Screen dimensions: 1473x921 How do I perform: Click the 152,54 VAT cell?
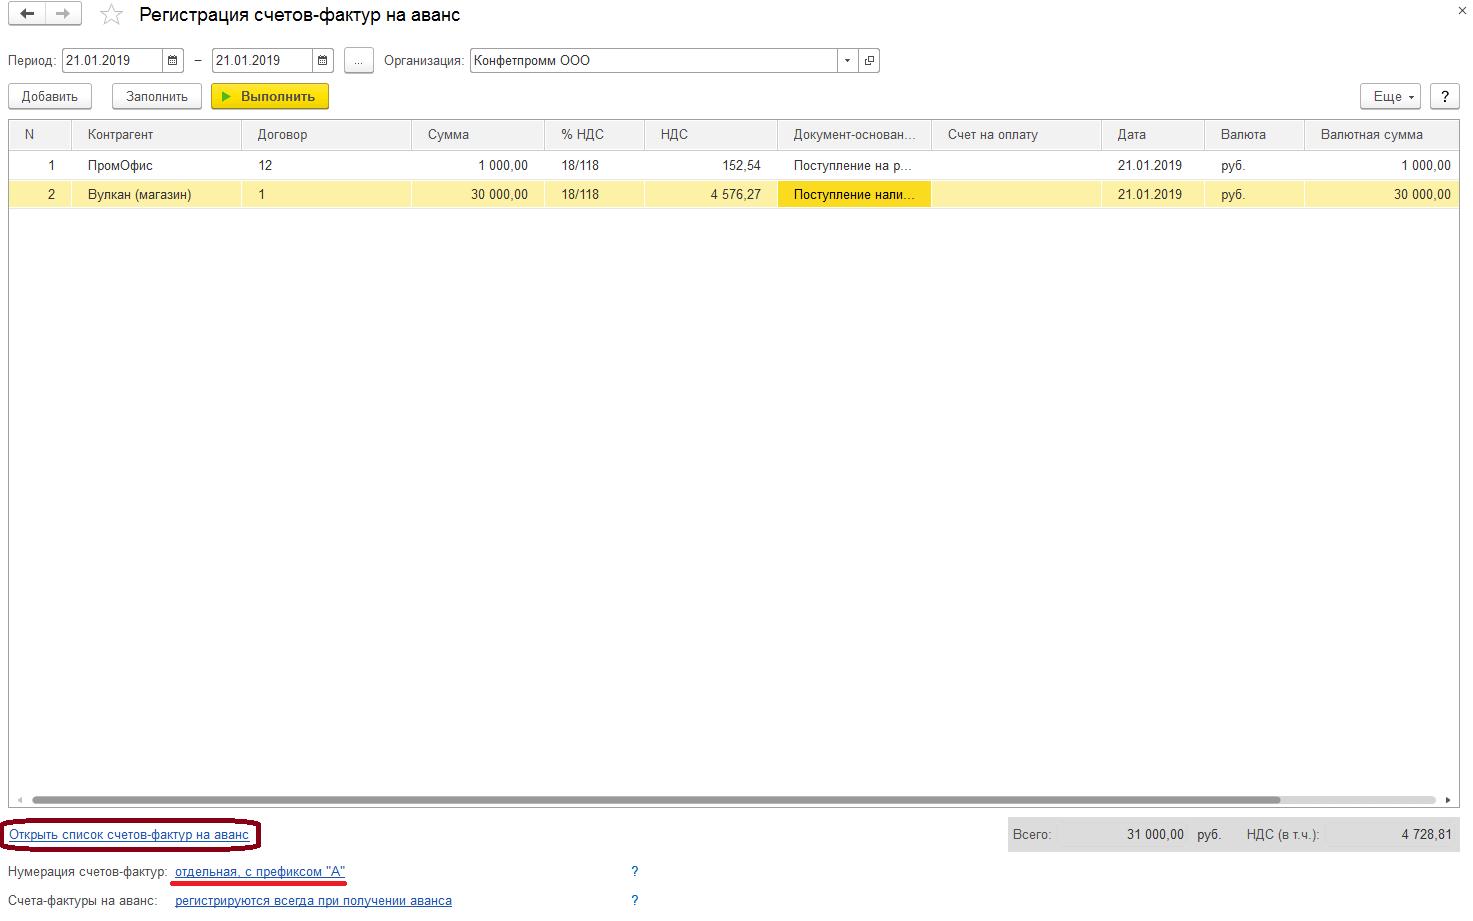[x=710, y=165]
